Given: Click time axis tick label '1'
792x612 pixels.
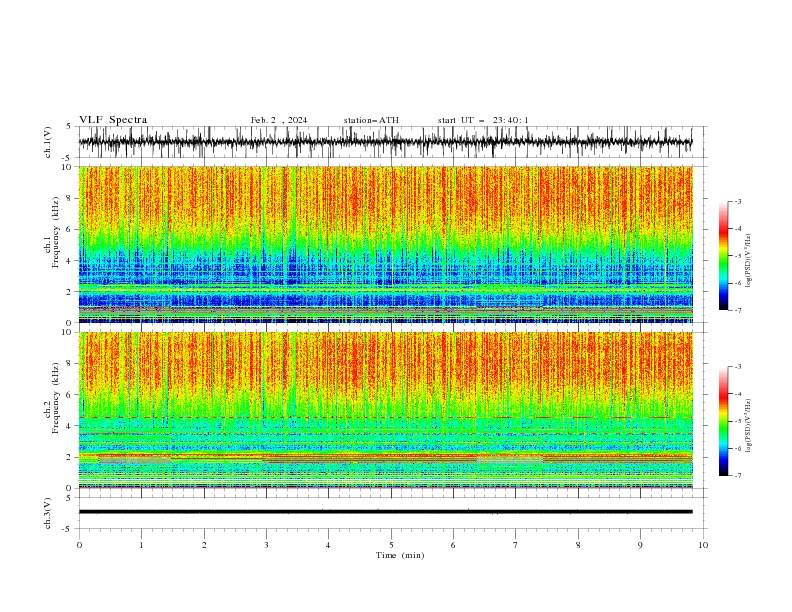Looking at the screenshot, I should [x=141, y=545].
